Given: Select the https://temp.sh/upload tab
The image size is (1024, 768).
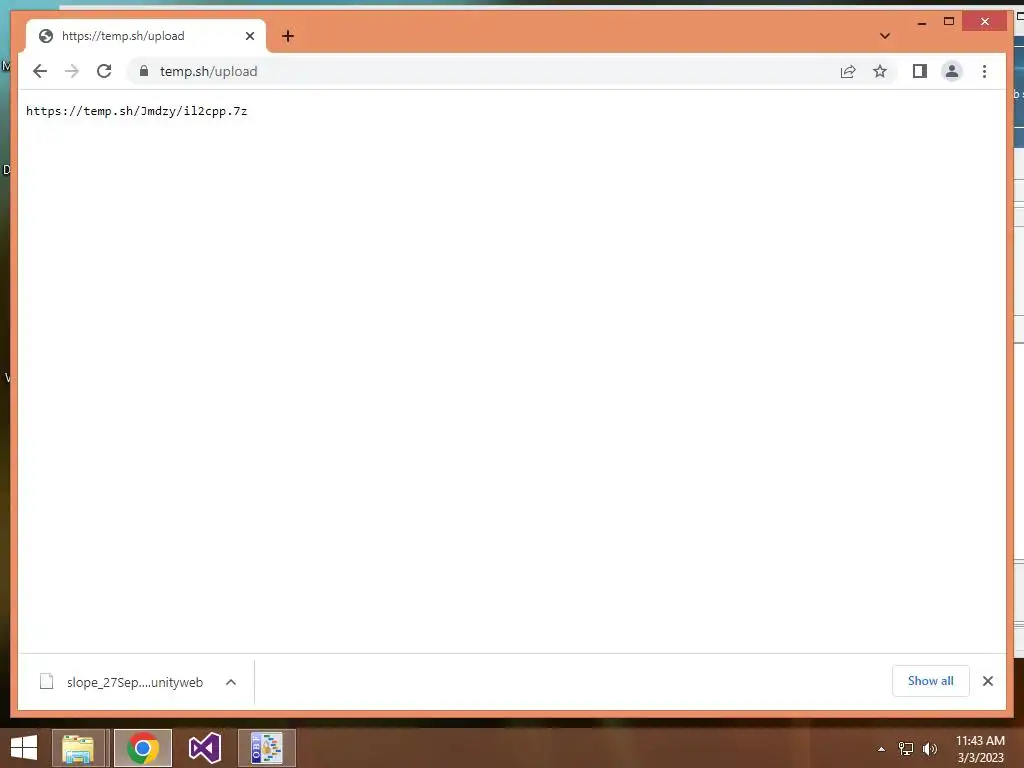Looking at the screenshot, I should tap(146, 36).
